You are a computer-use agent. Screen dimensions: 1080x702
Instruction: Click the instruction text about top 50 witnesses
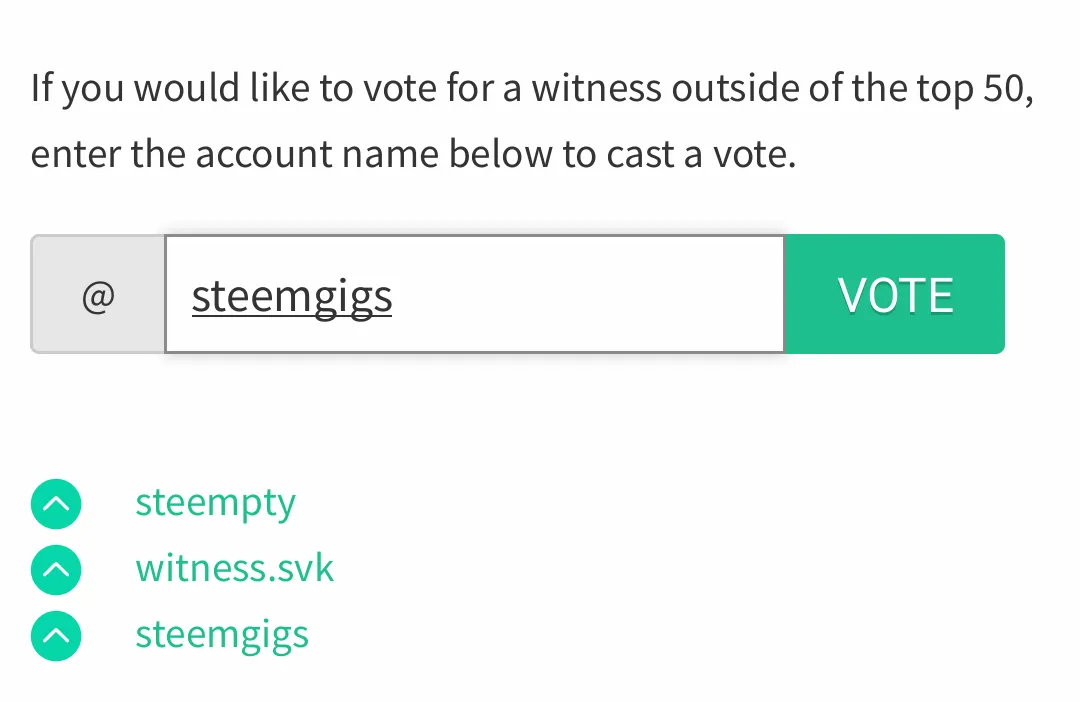(x=532, y=121)
